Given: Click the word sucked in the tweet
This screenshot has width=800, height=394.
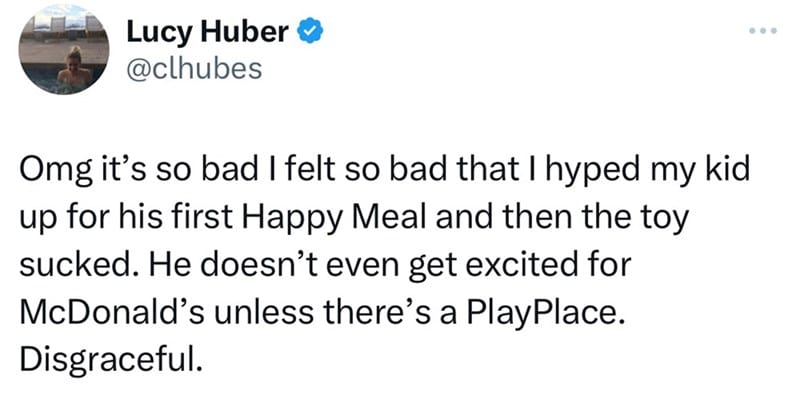Looking at the screenshot, I should 74,266.
